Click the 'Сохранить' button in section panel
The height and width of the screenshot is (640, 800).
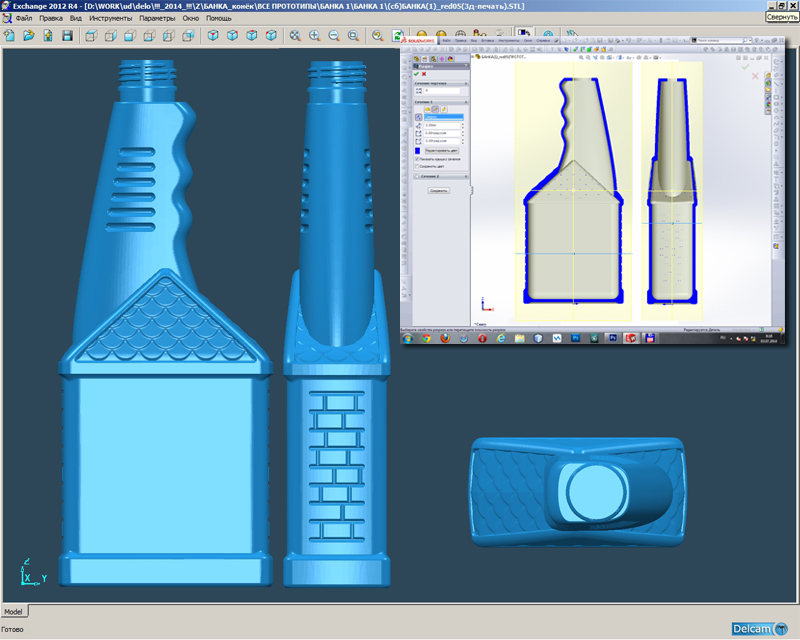(x=439, y=191)
